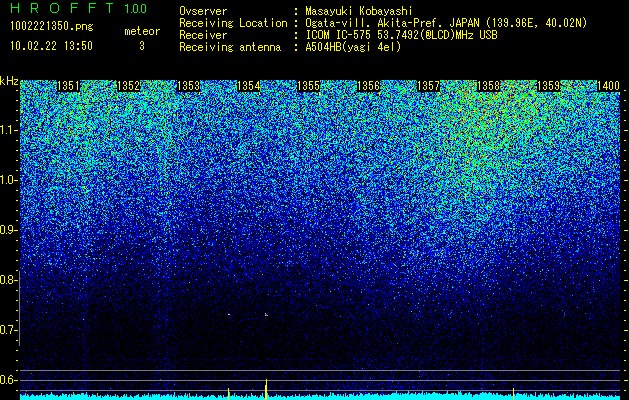Click the 1358 time marker
Viewport: 629px width, 400px height.
pos(488,86)
